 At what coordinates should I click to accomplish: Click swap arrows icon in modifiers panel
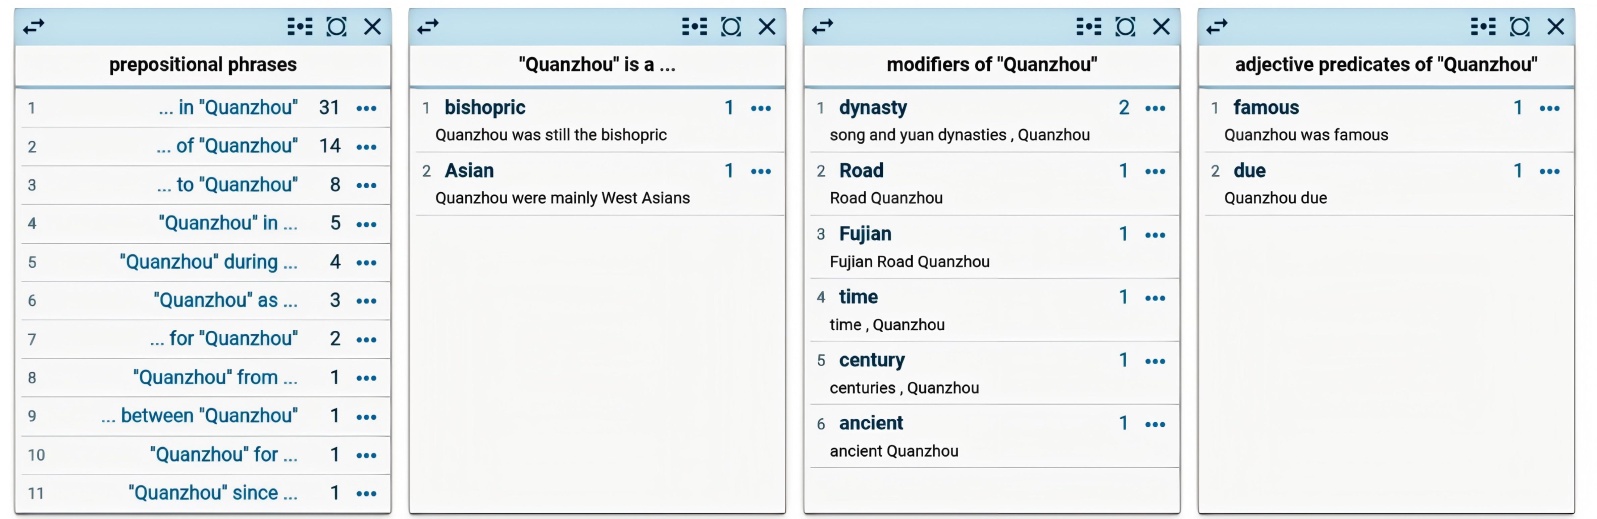823,27
